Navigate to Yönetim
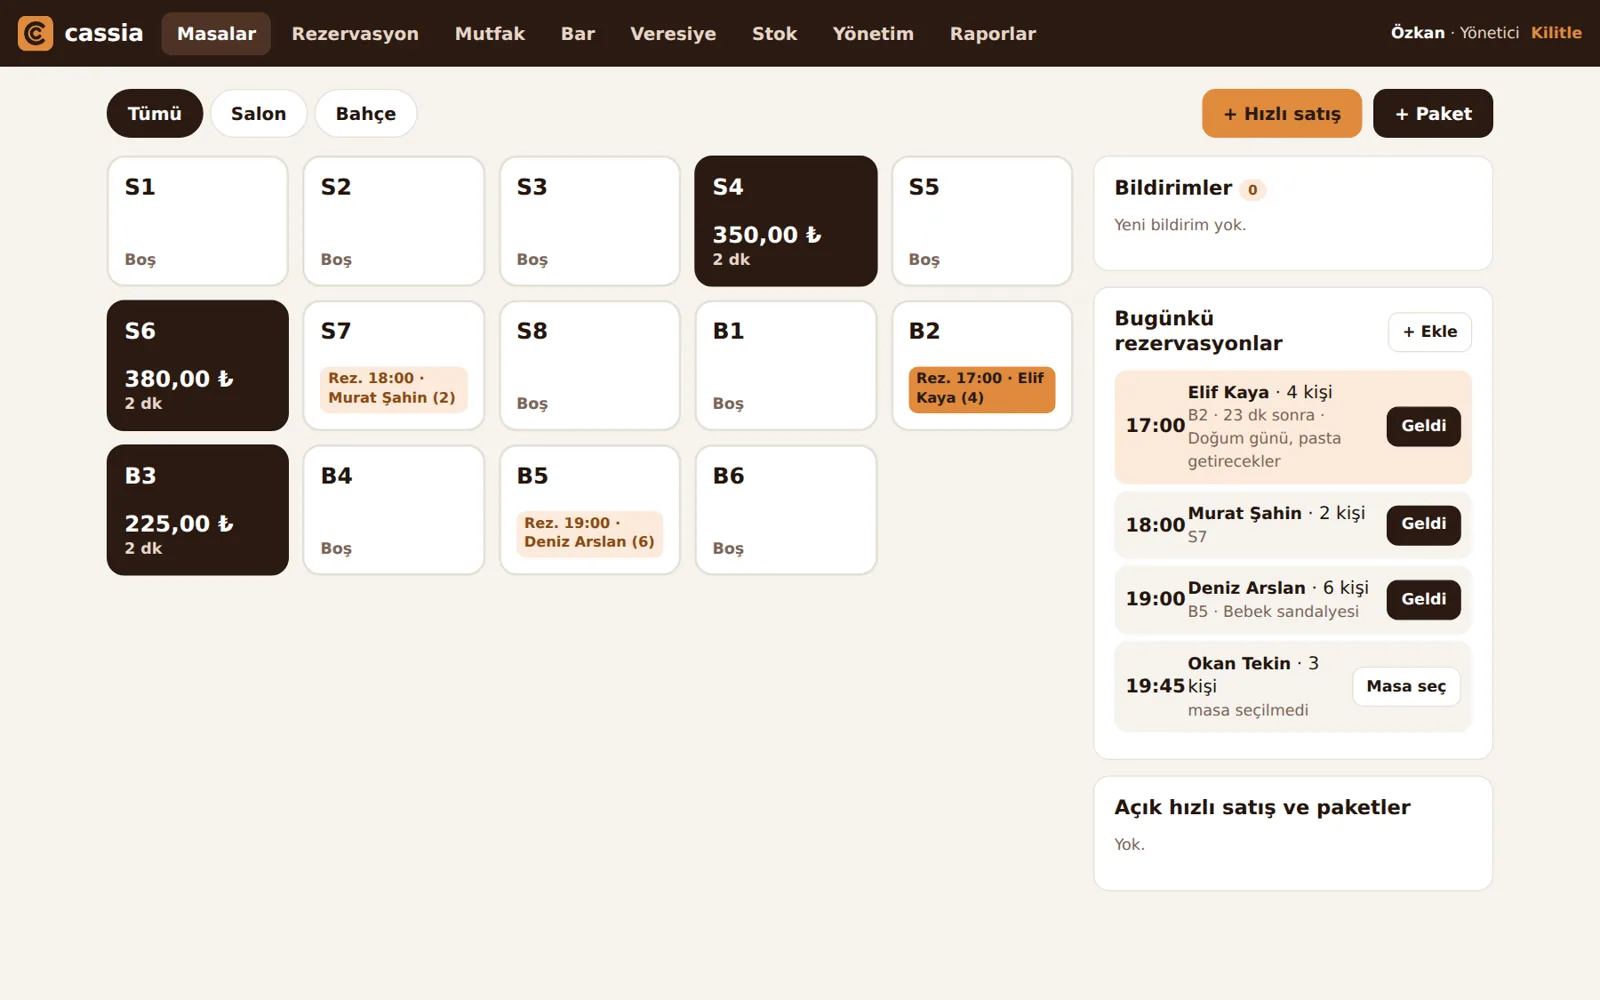This screenshot has height=1000, width=1600. [x=873, y=33]
